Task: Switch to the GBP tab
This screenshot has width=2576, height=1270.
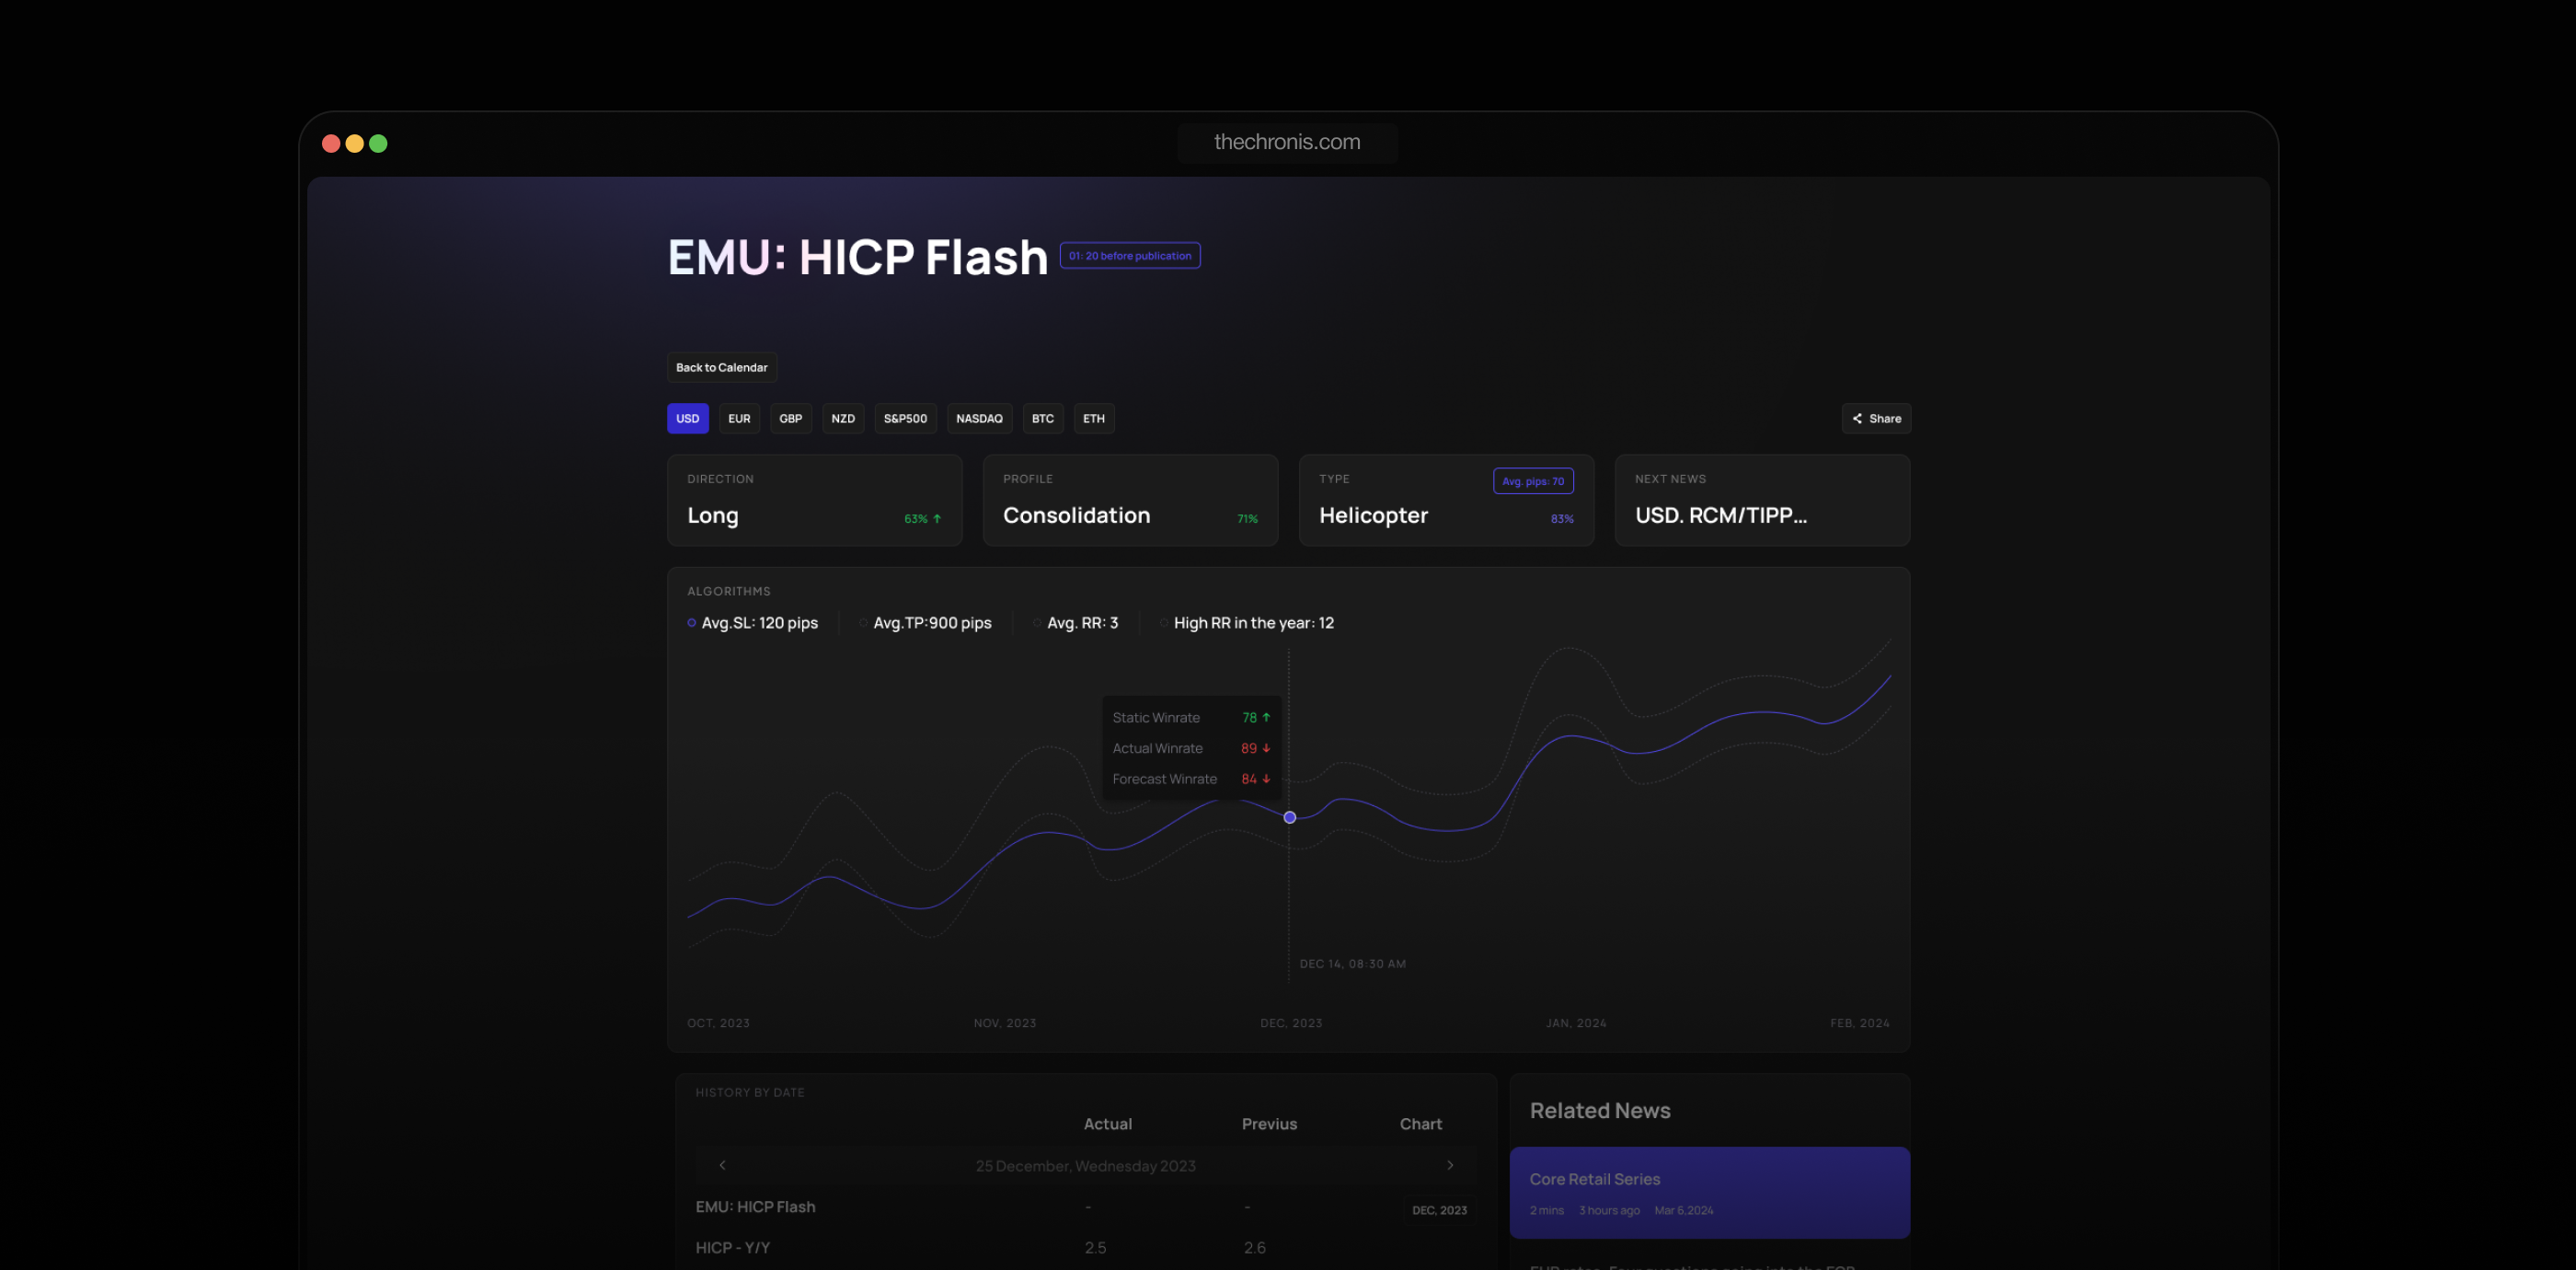Action: click(x=791, y=419)
